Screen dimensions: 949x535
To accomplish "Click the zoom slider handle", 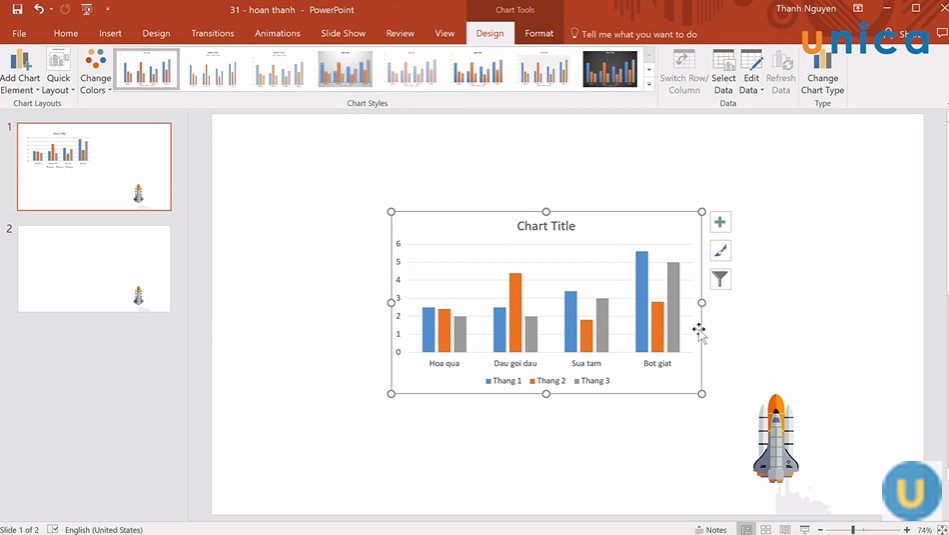I will (853, 530).
